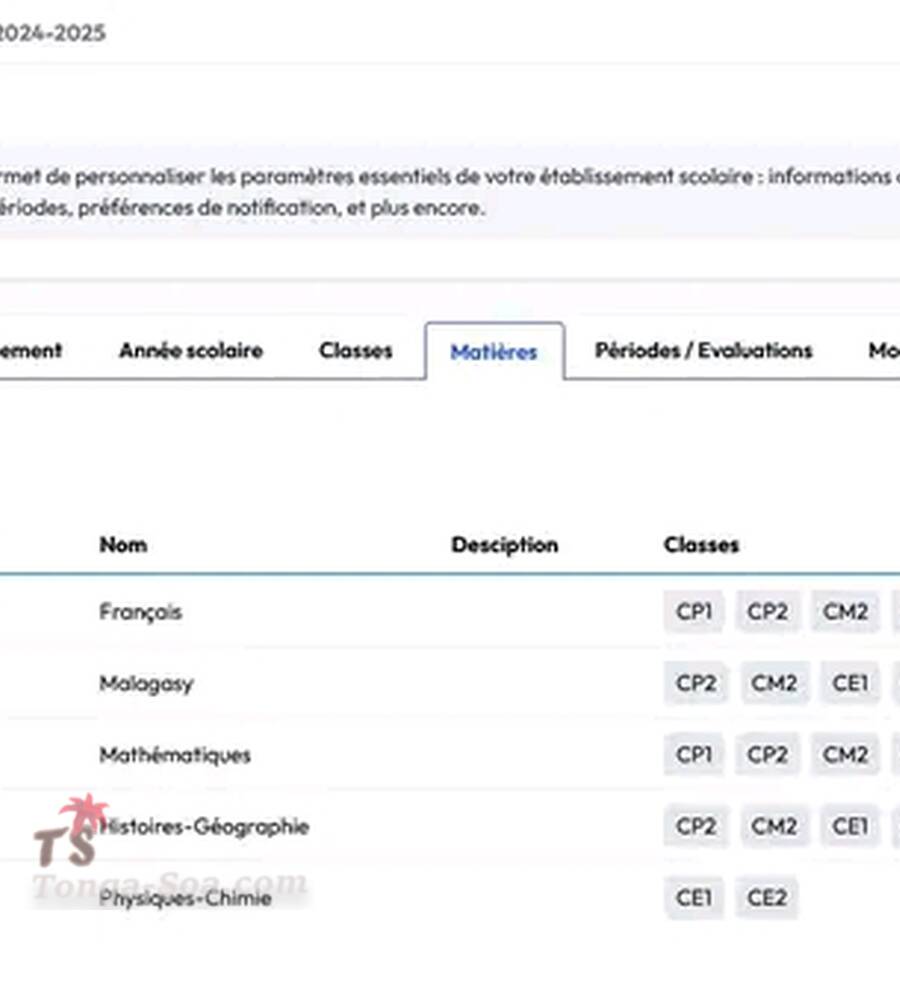The height and width of the screenshot is (1000, 900).
Task: Click the CM2 chip in the Histoires-Géographie row
Action: [x=774, y=827]
